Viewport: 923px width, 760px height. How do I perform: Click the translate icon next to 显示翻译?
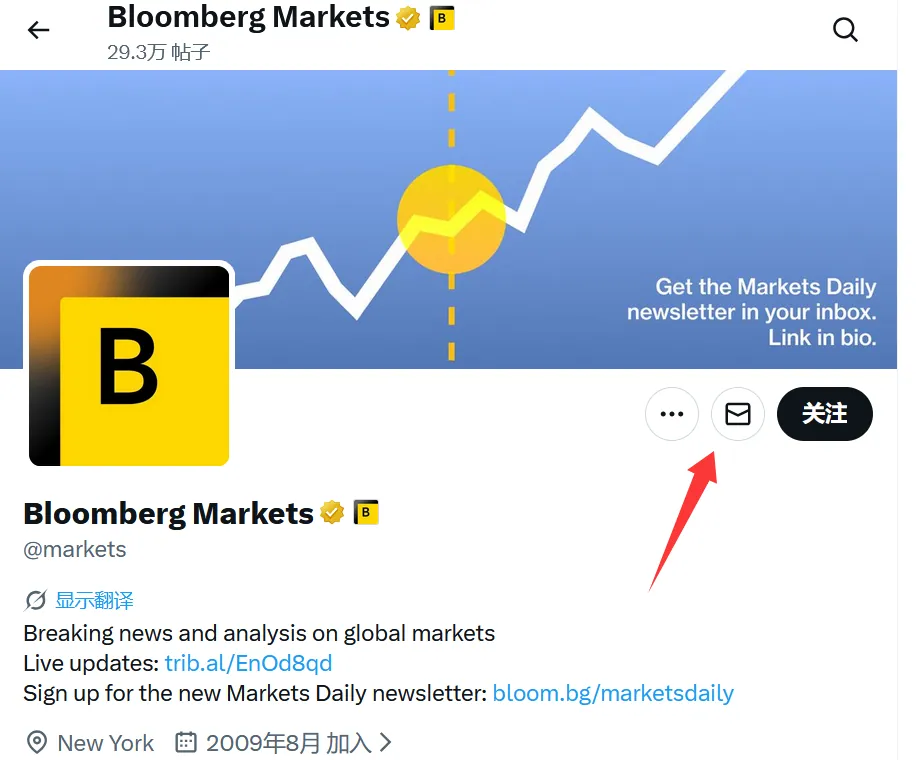[x=35, y=600]
